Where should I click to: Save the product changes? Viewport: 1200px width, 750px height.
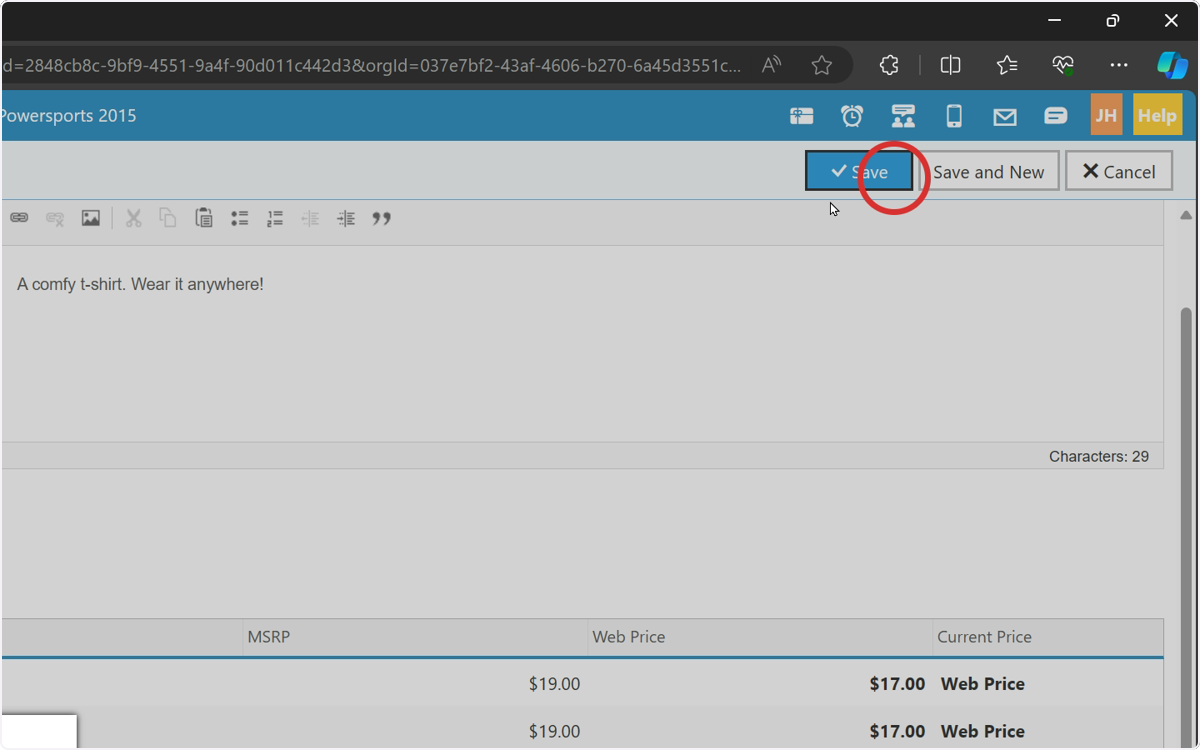(x=859, y=171)
